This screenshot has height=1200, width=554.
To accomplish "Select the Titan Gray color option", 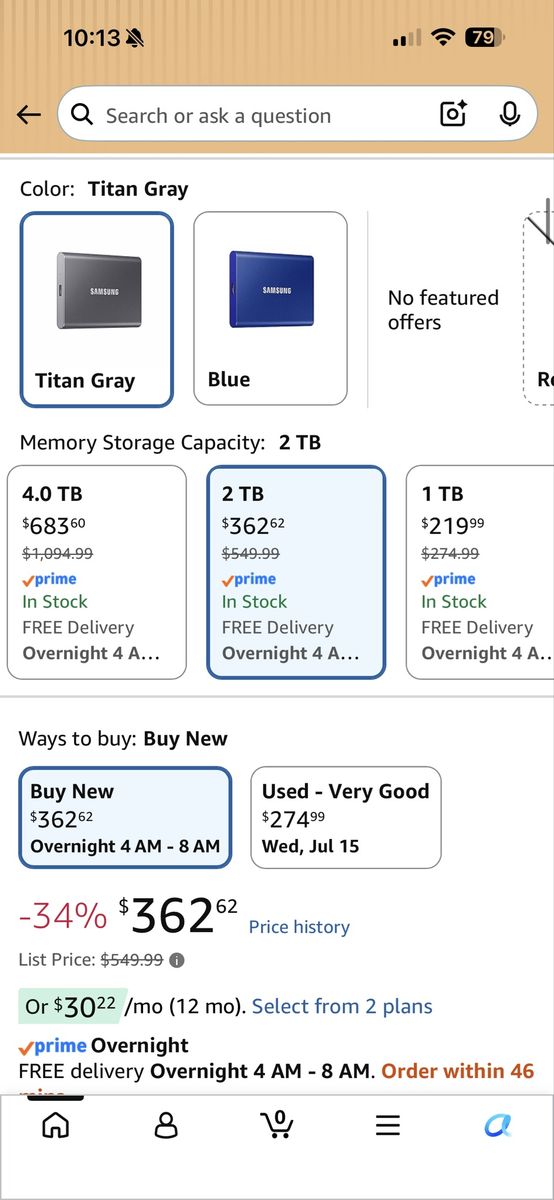I will tap(97, 309).
